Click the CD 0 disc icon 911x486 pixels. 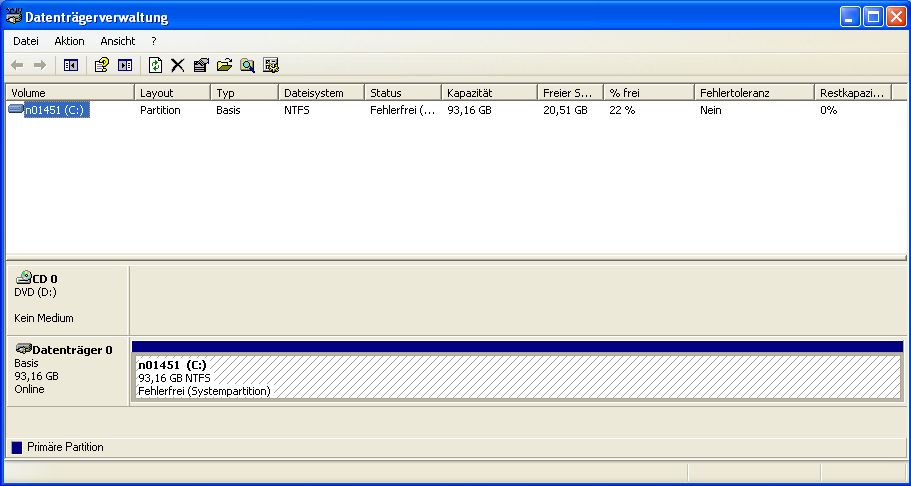[x=24, y=277]
